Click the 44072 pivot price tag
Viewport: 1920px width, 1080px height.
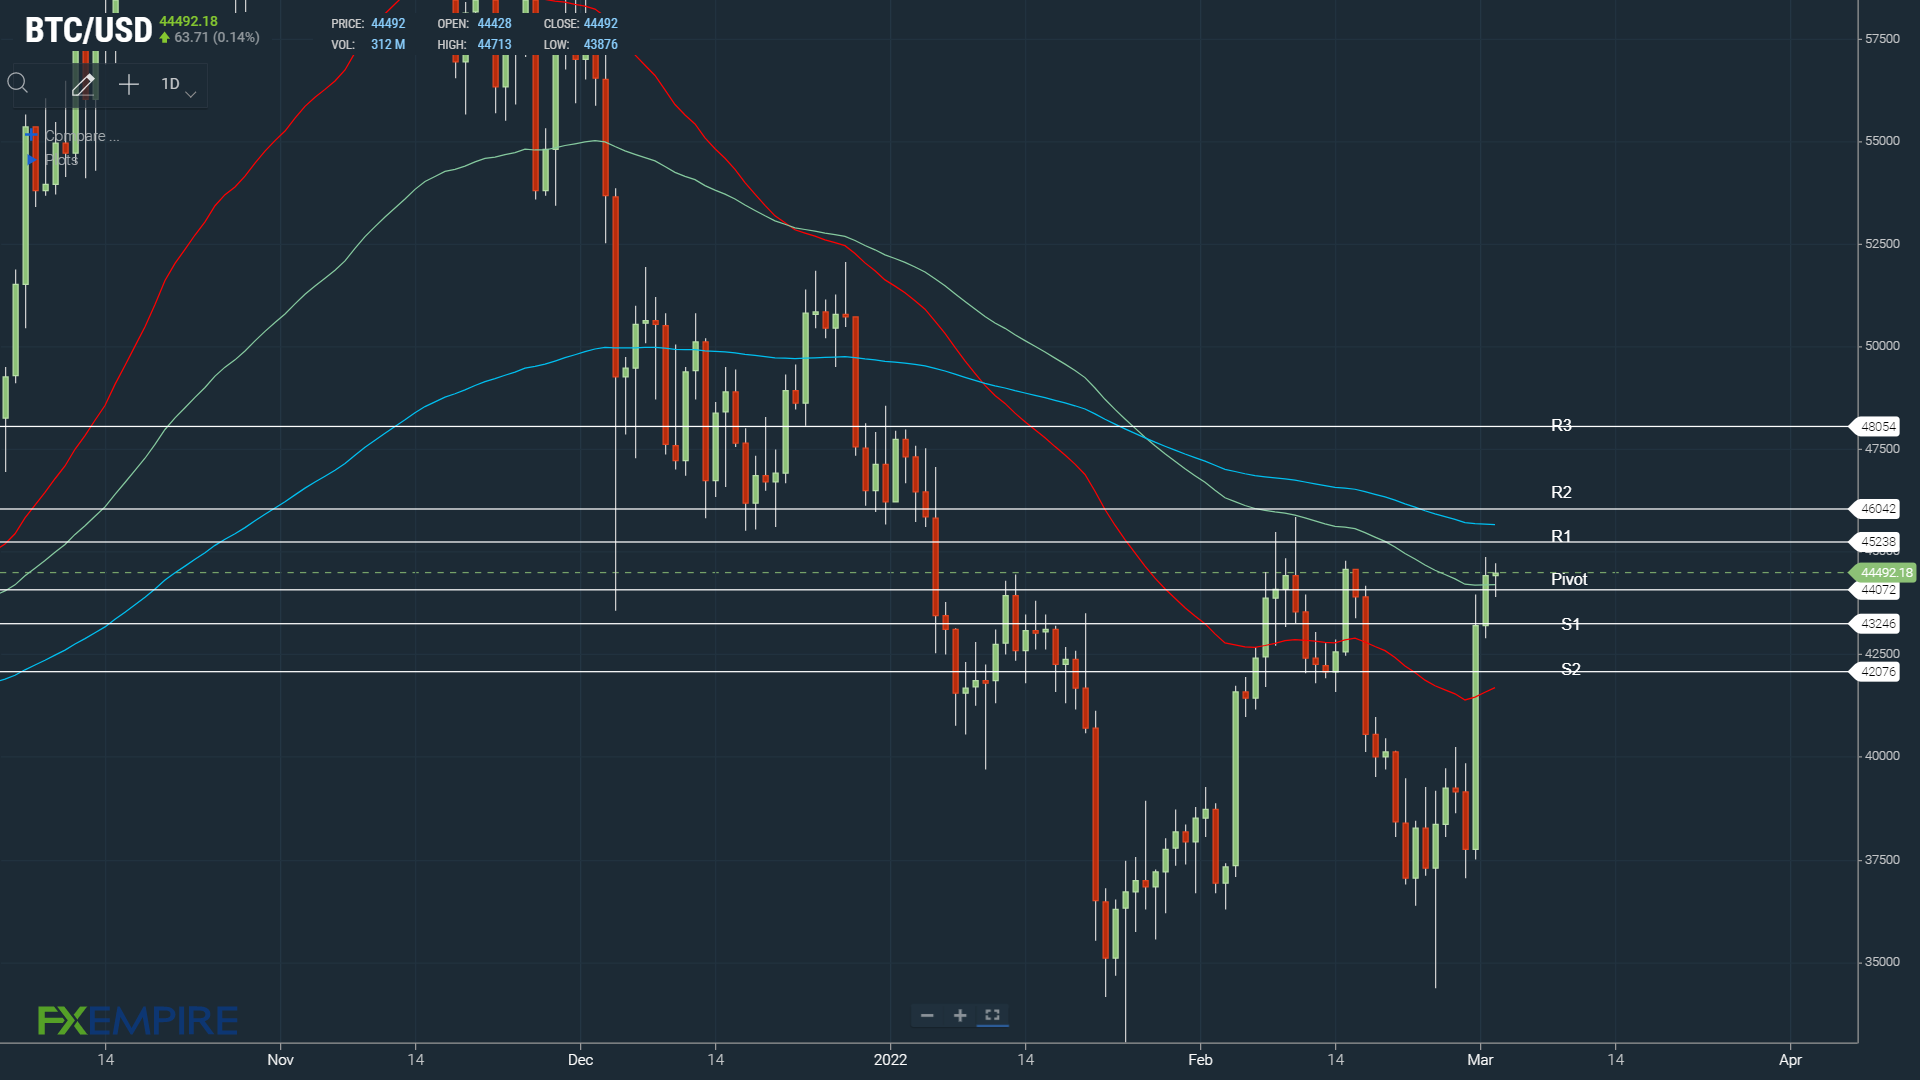1876,590
